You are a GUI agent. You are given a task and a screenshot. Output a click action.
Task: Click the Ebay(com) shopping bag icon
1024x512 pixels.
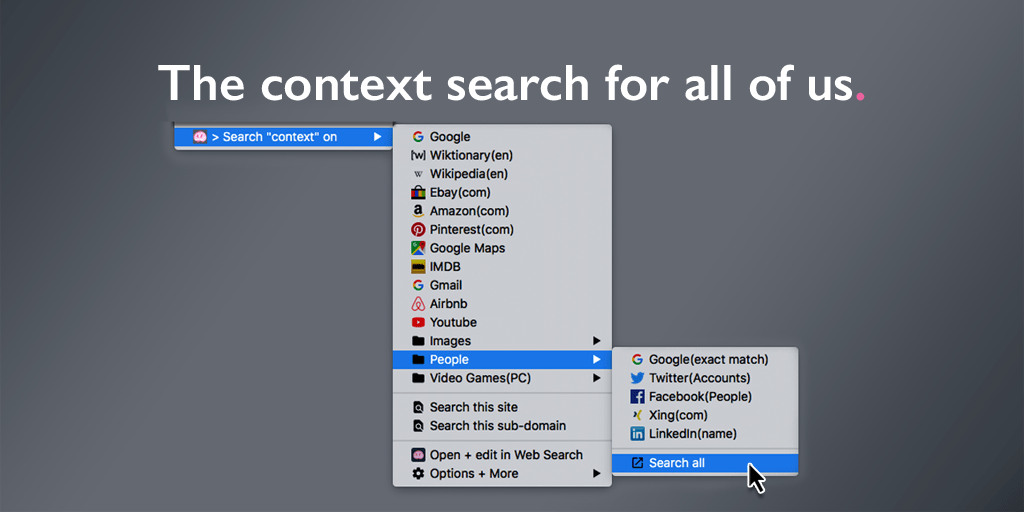[x=418, y=193]
